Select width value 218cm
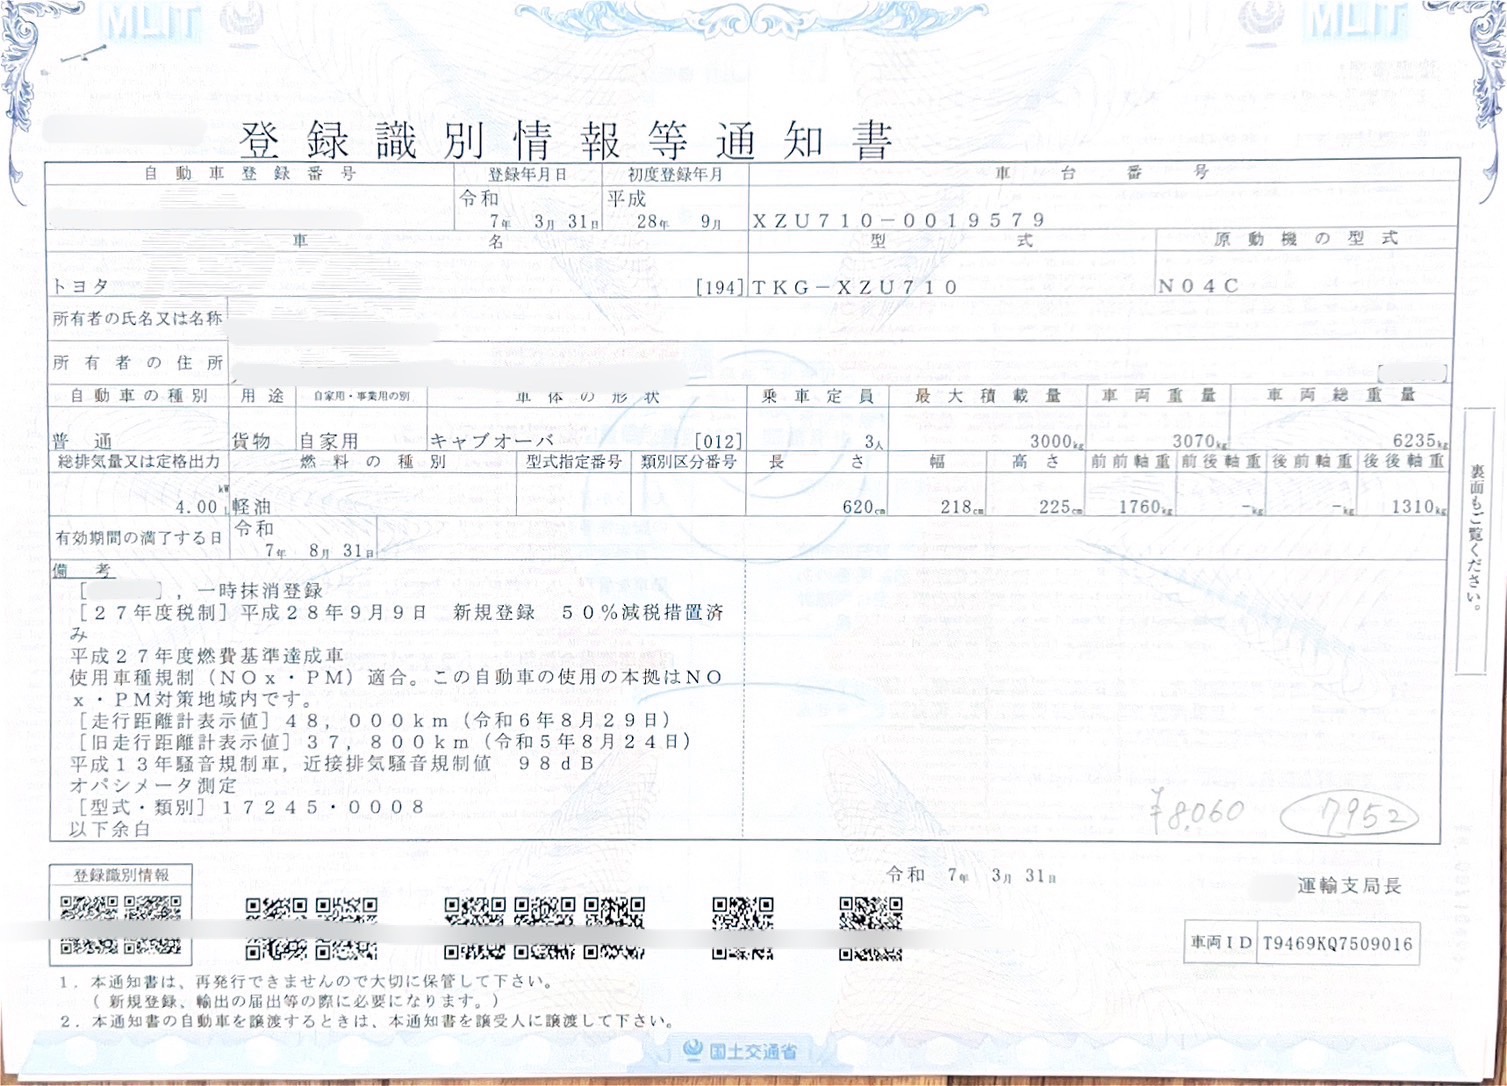Image resolution: width=1507 pixels, height=1086 pixels. (x=962, y=507)
